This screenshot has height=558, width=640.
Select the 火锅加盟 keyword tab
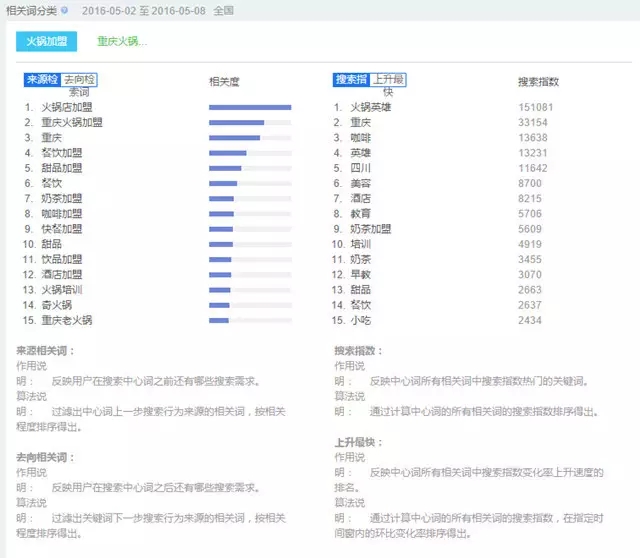[x=46, y=41]
